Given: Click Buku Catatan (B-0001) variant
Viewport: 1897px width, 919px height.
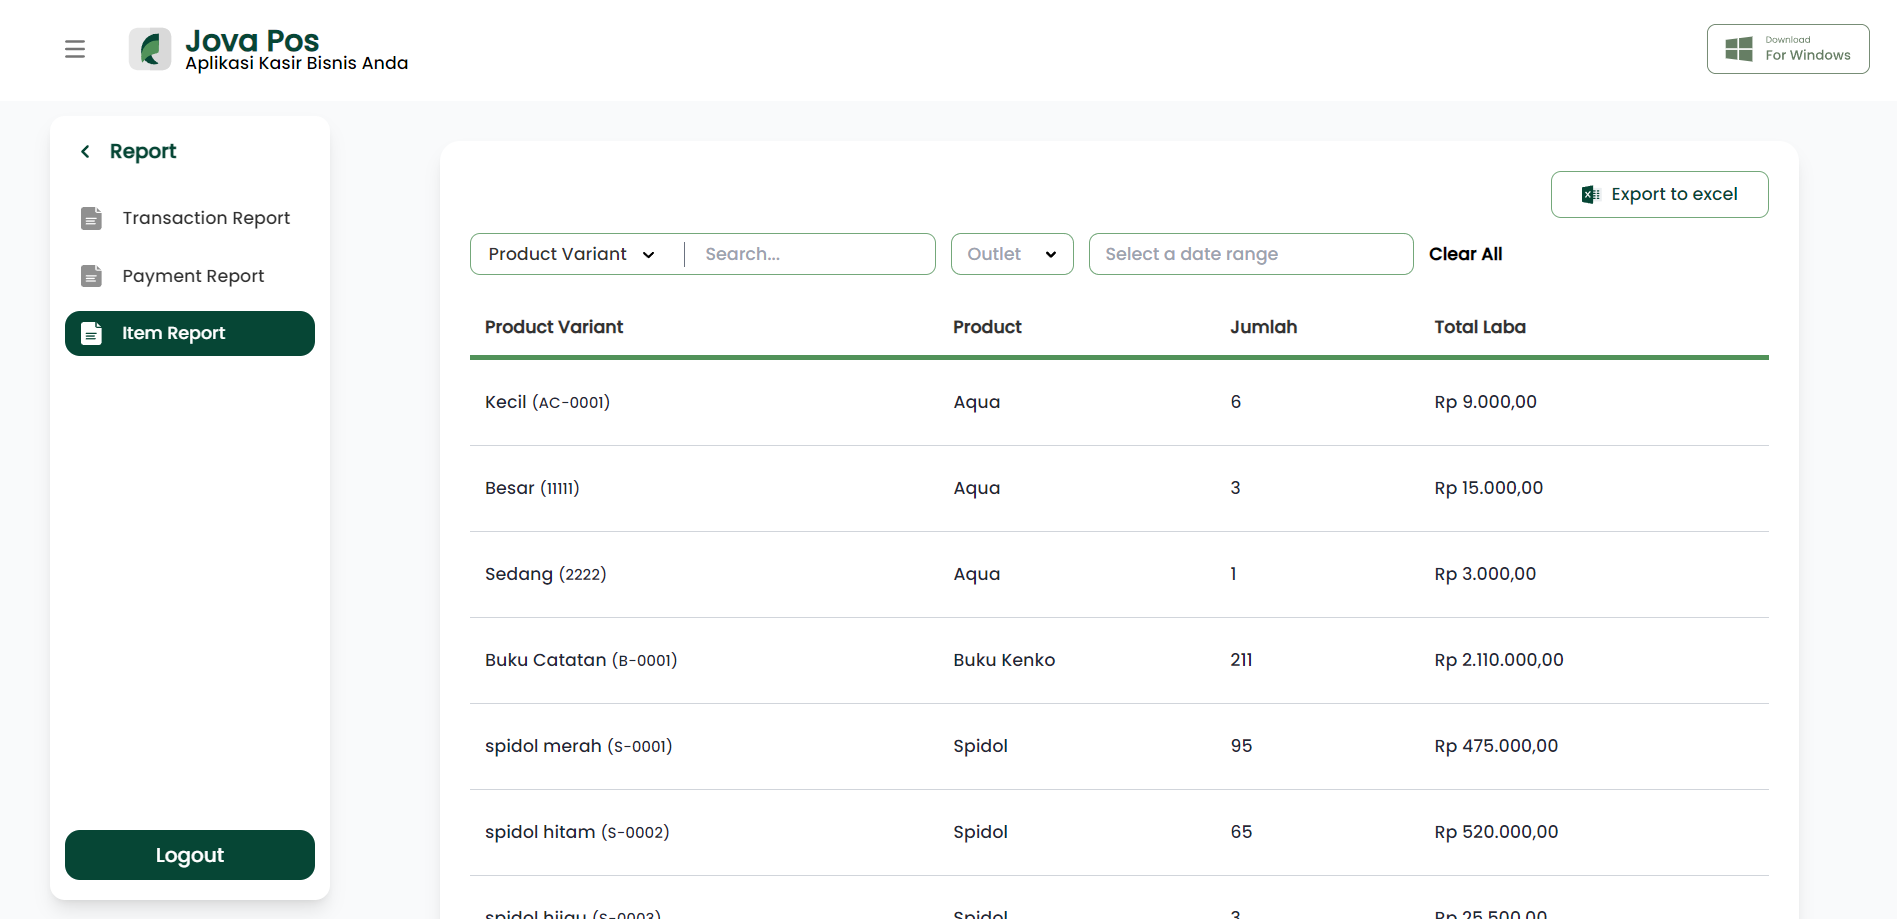Looking at the screenshot, I should [581, 660].
